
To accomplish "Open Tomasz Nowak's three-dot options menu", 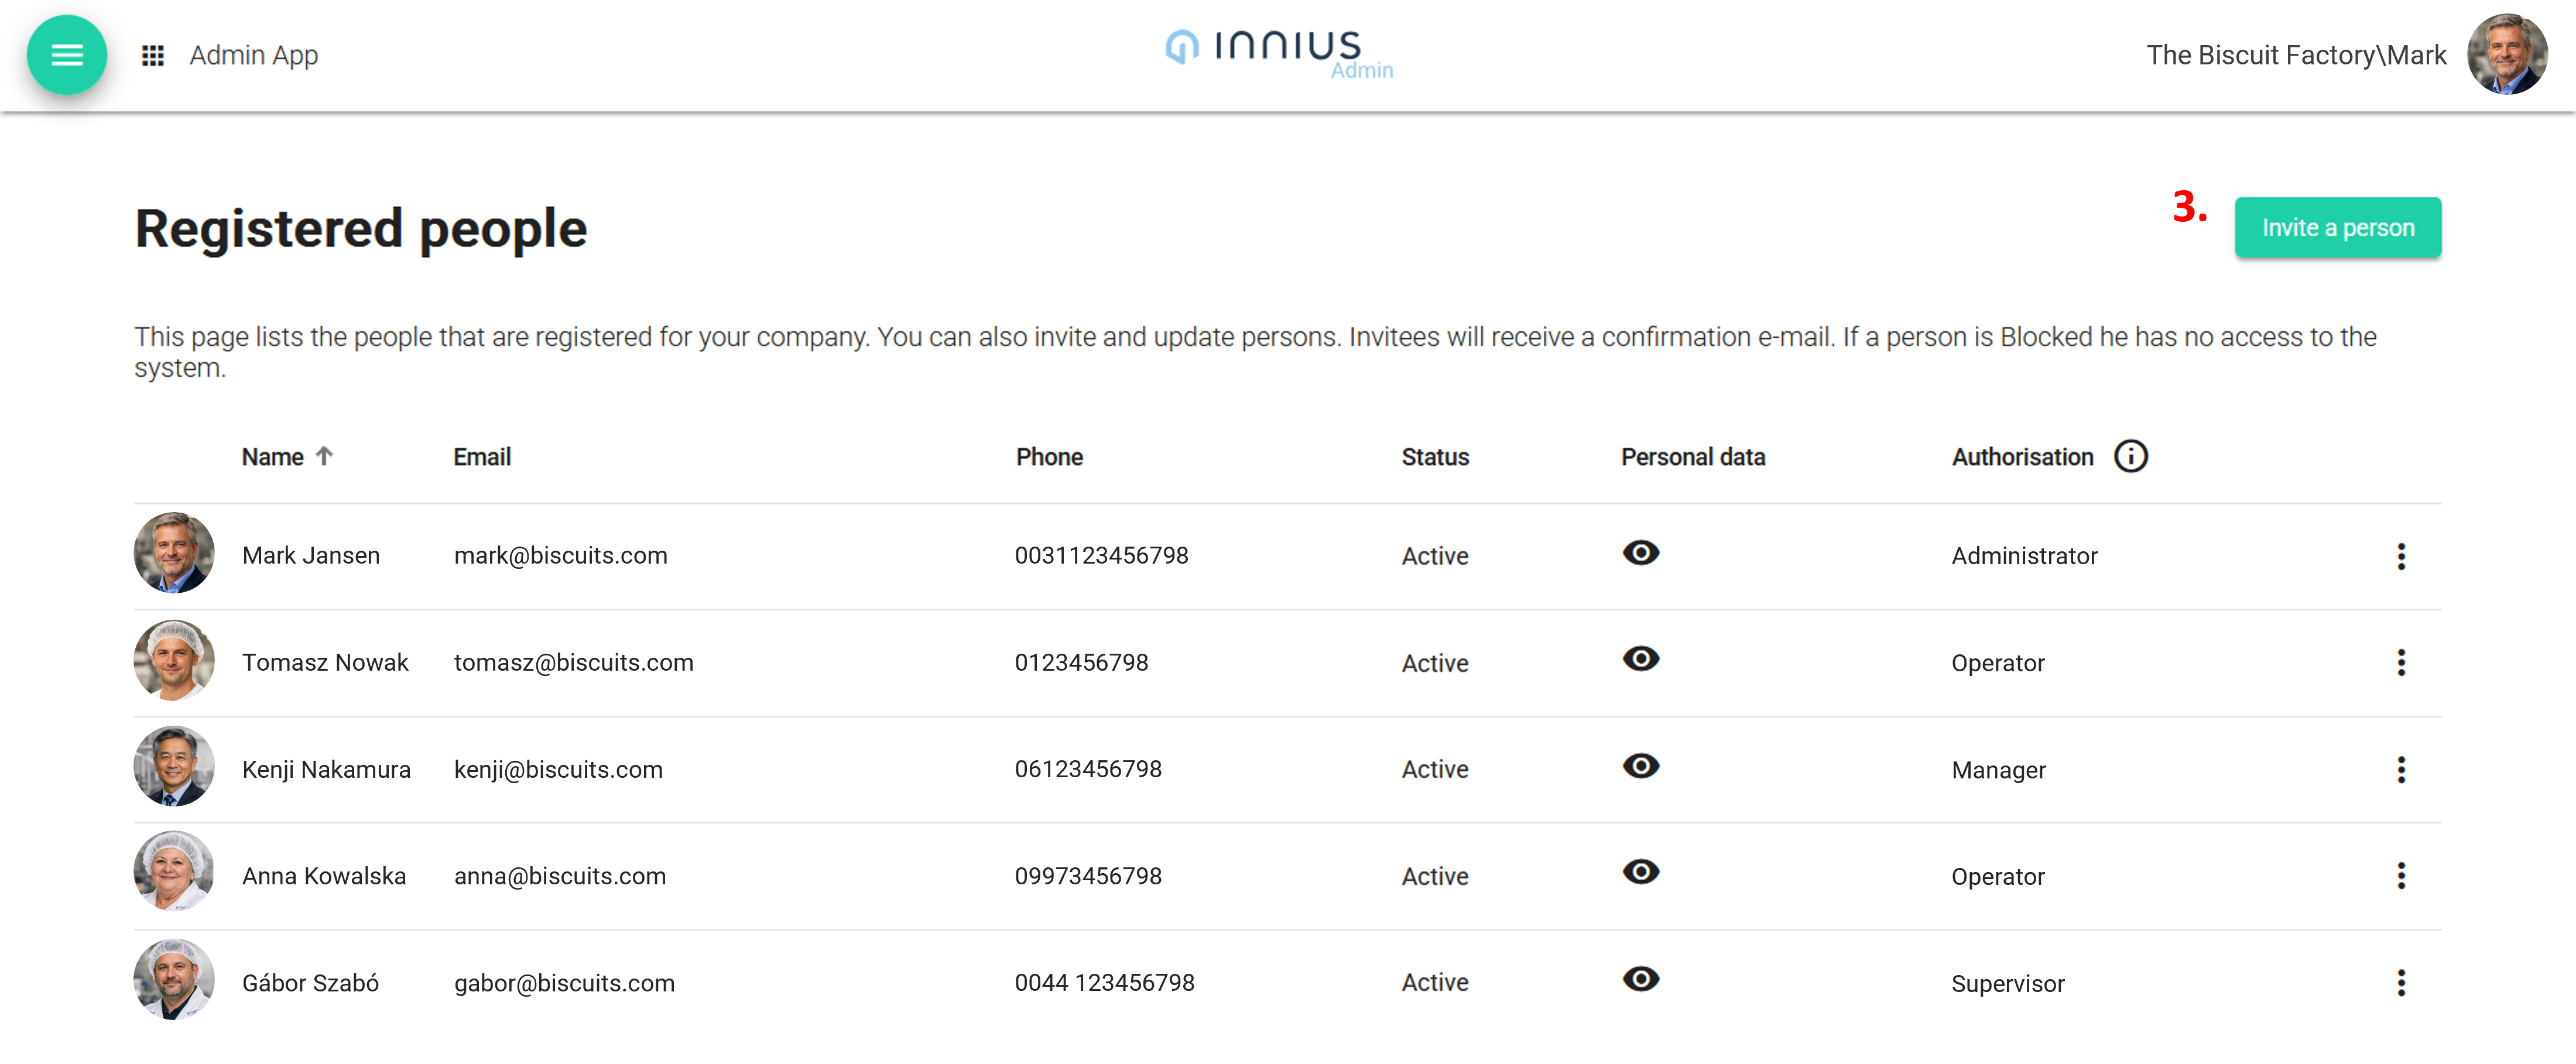I will pos(2400,663).
